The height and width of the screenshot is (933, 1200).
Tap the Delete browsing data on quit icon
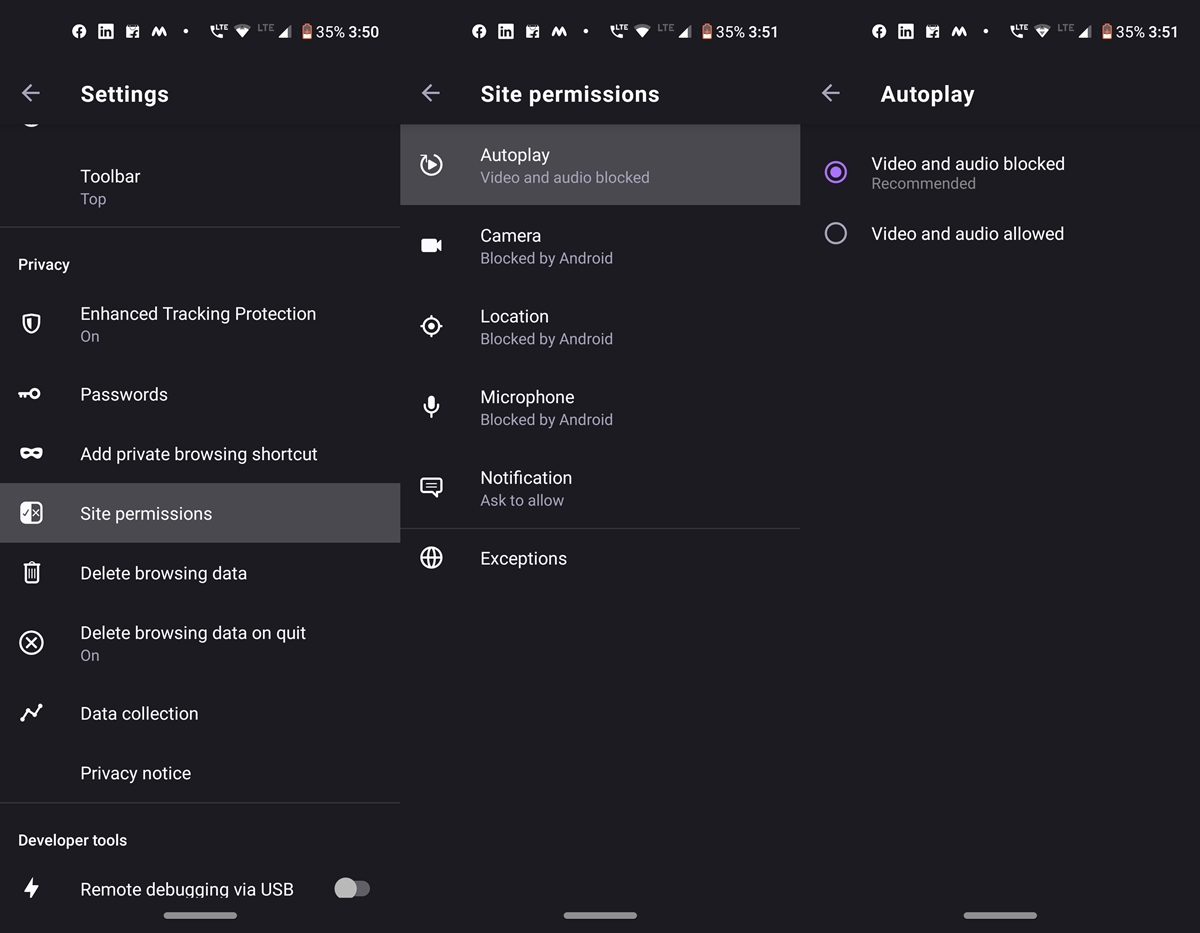pos(31,642)
